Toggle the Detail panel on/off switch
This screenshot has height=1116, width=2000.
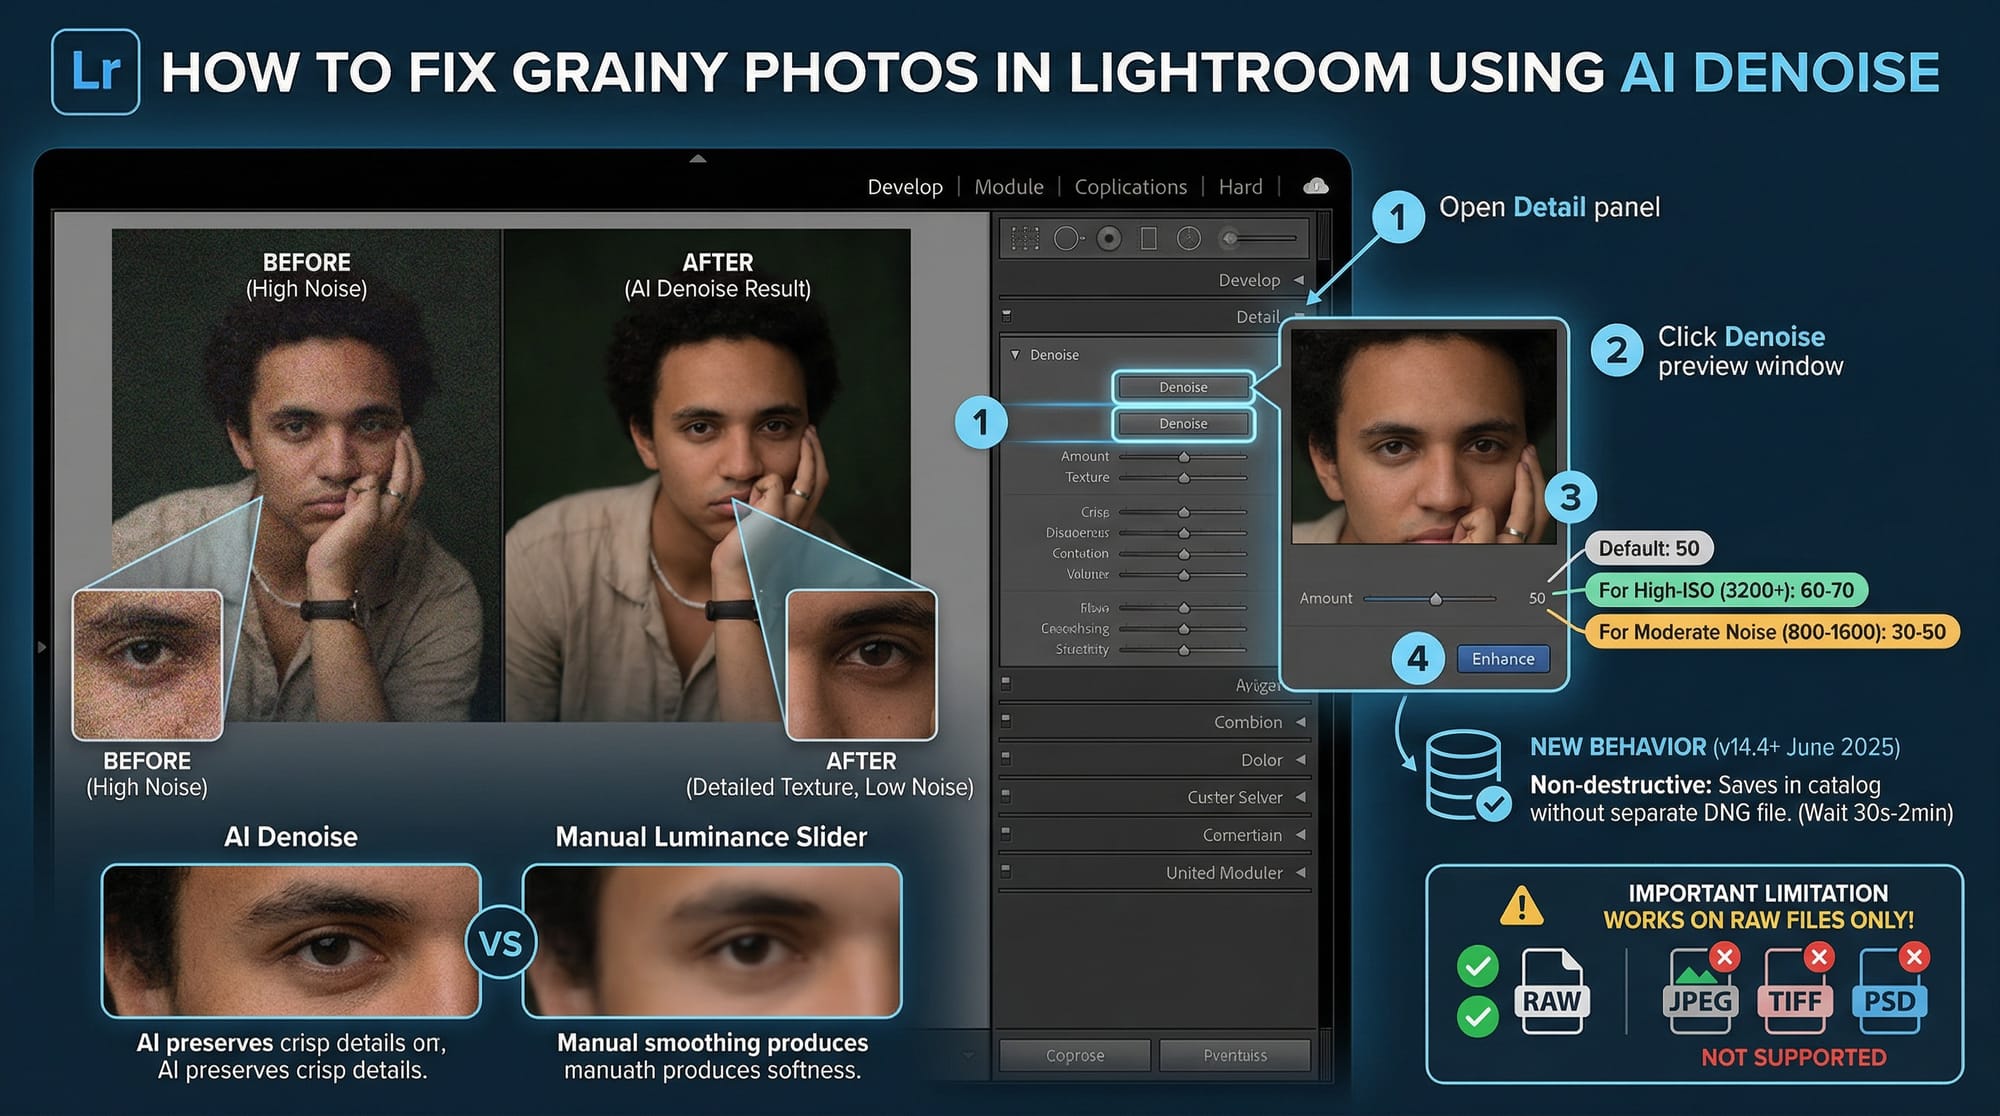pyautogui.click(x=1007, y=316)
